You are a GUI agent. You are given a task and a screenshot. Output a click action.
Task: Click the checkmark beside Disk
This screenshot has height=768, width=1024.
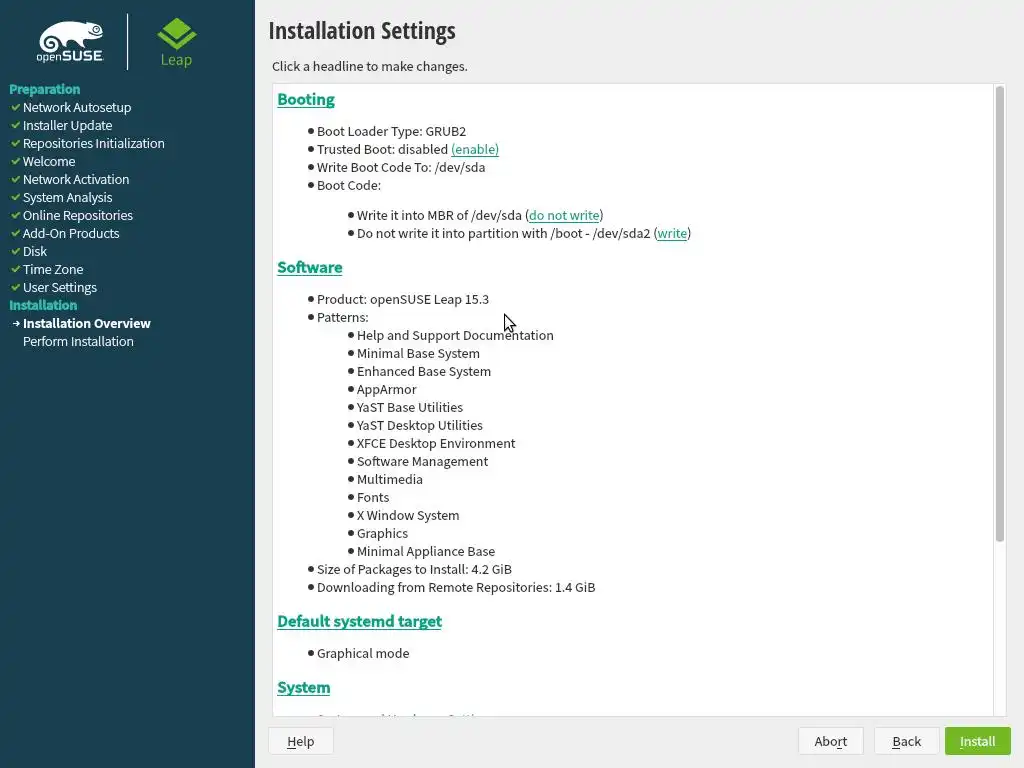tap(16, 251)
